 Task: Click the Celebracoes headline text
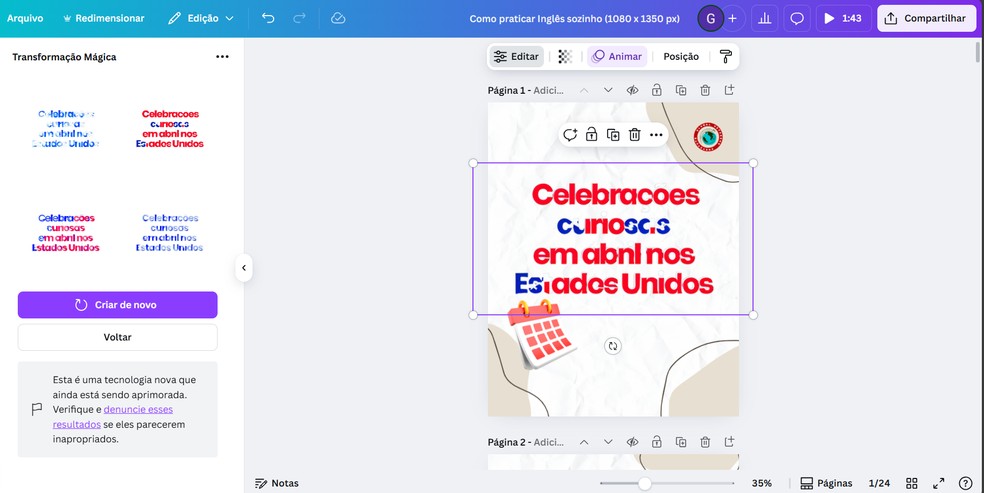616,194
